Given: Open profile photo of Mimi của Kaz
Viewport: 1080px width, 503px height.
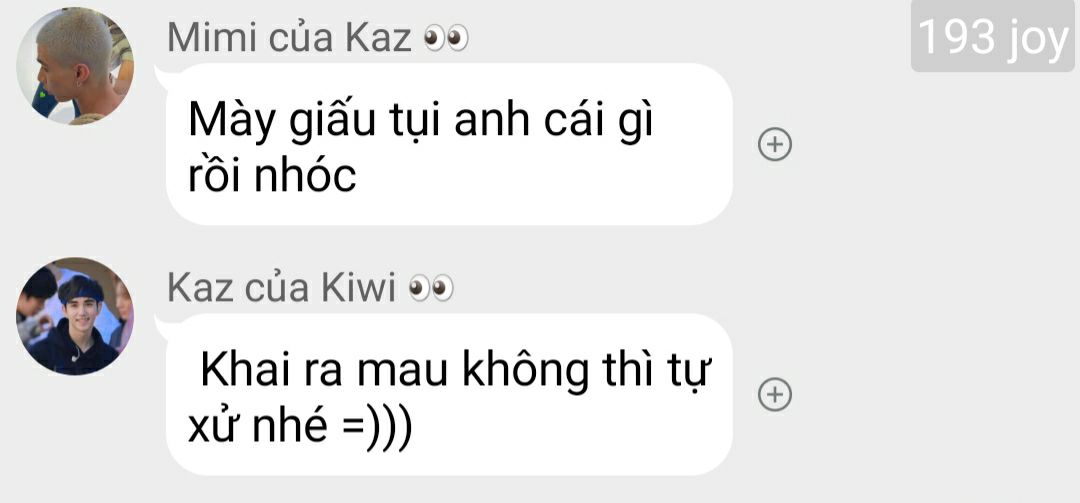Looking at the screenshot, I should pos(75,65).
